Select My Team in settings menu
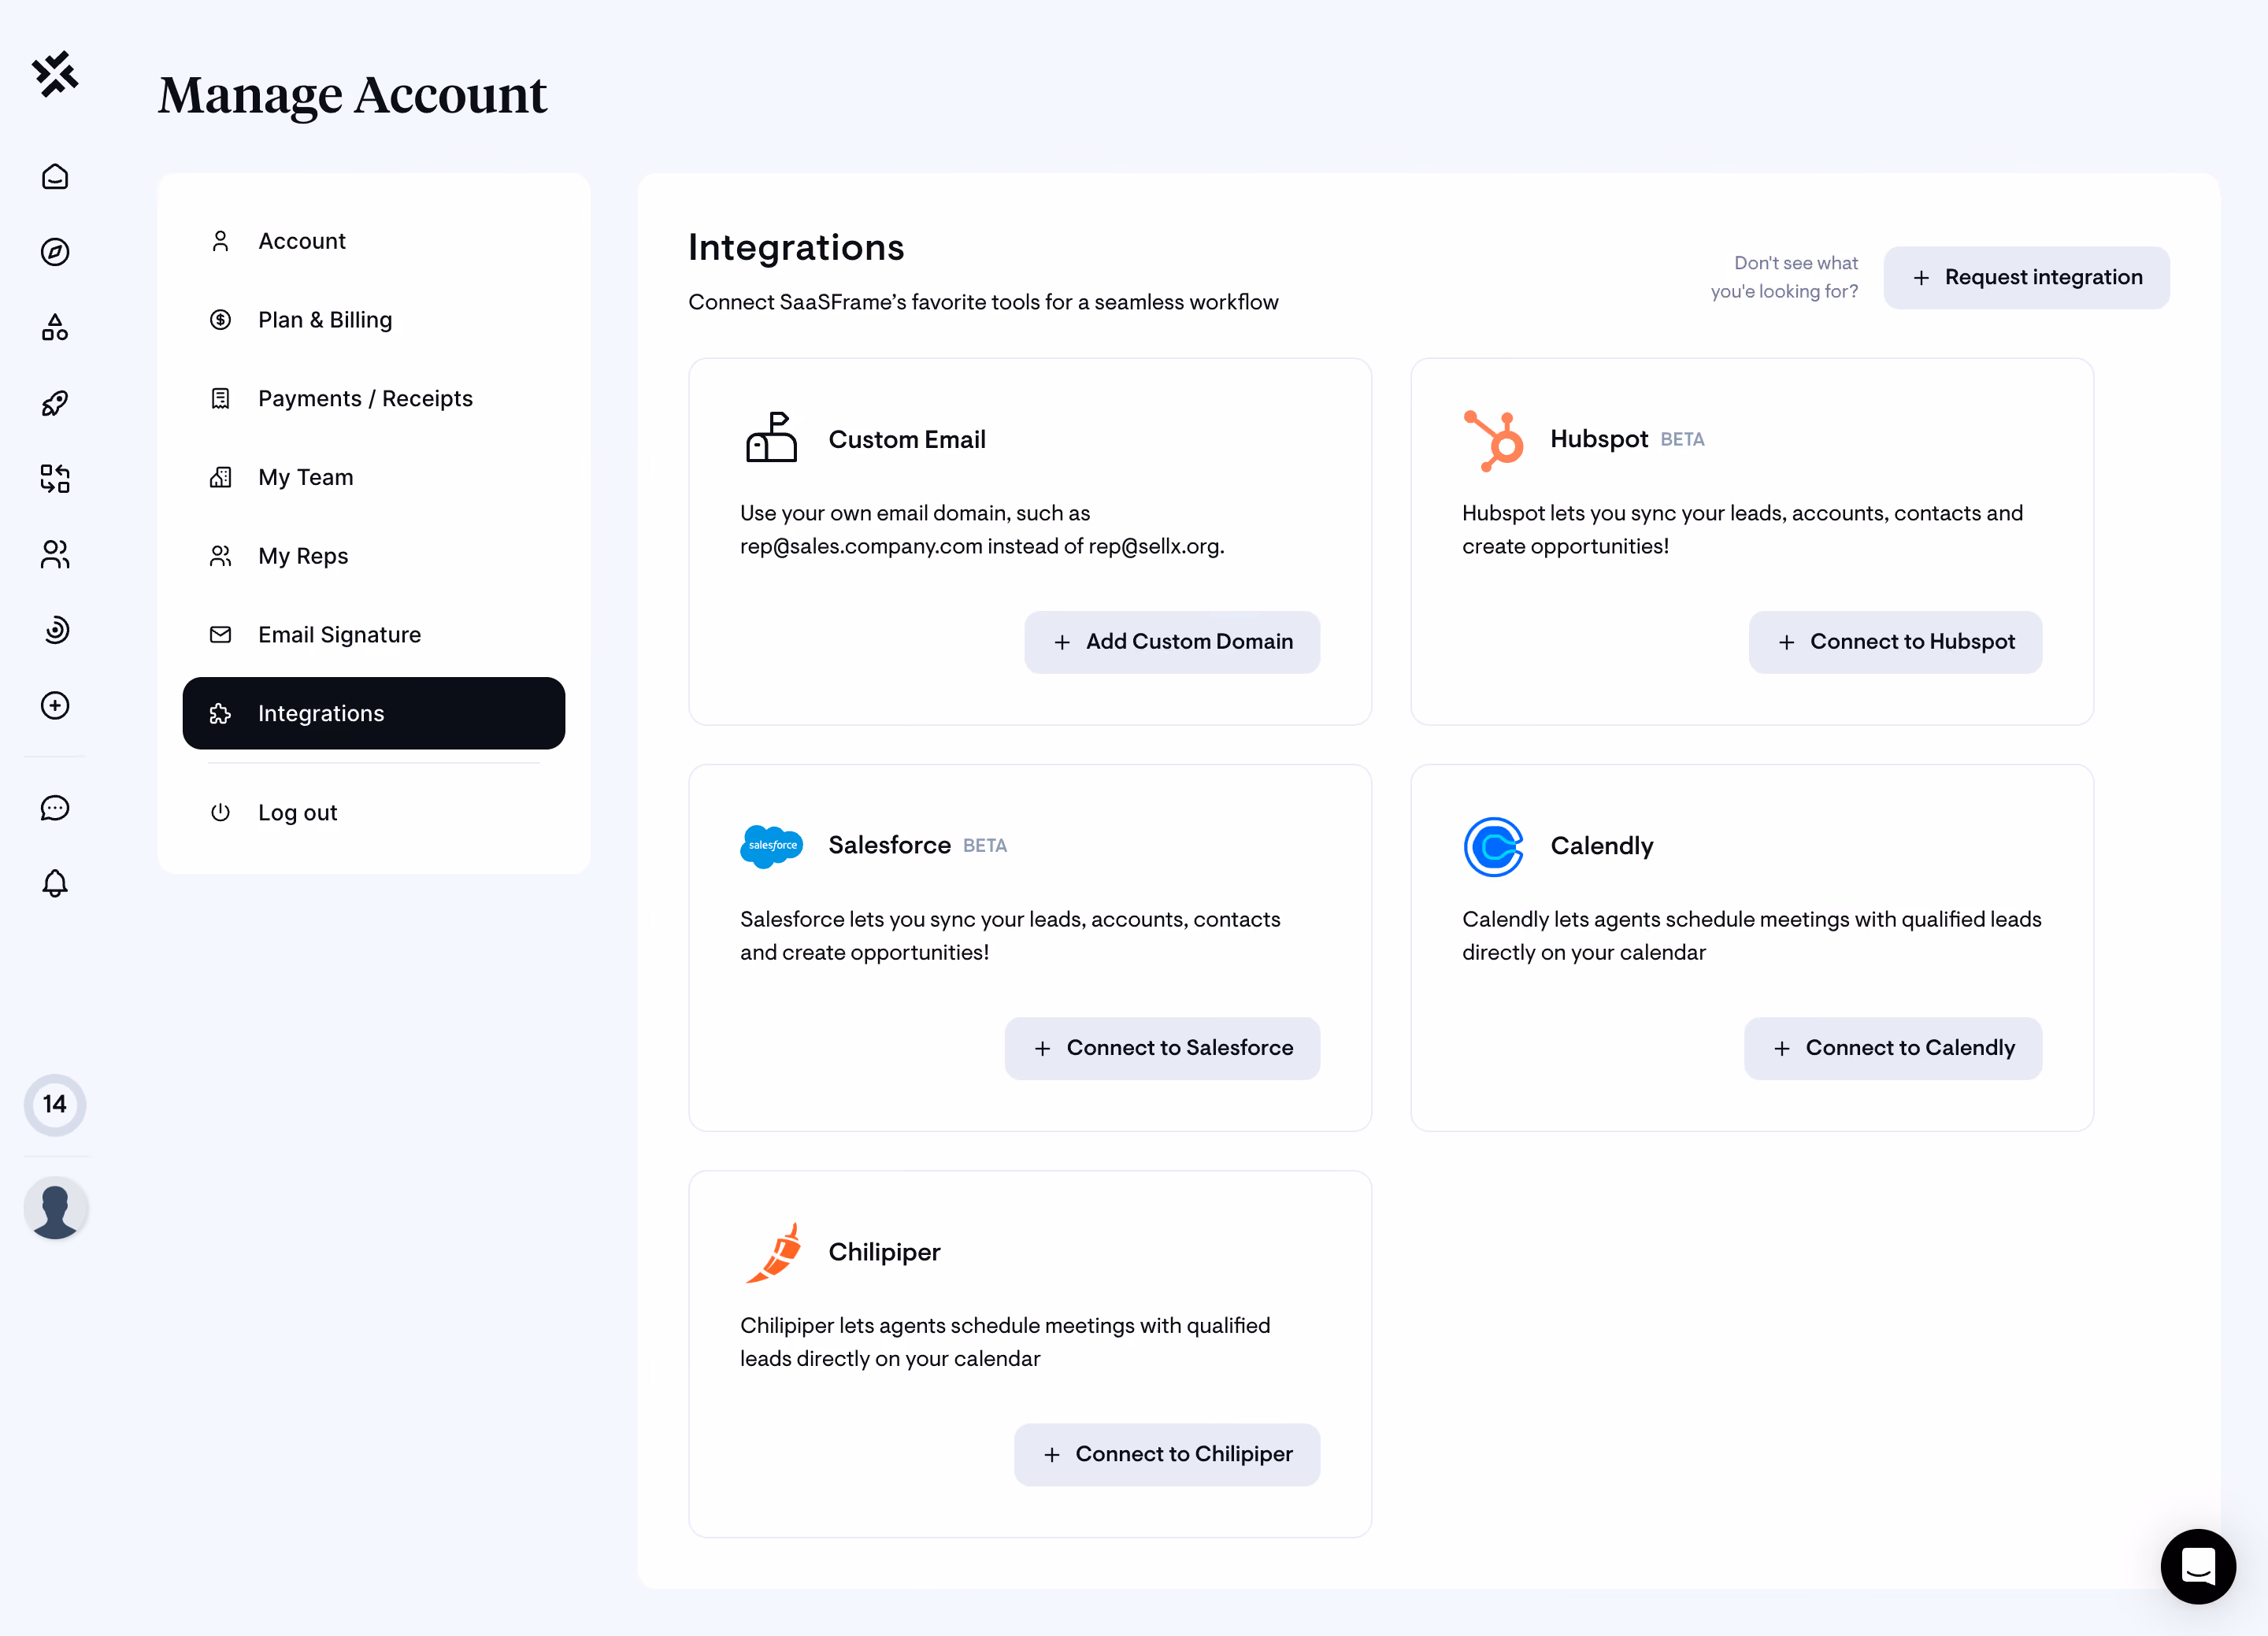This screenshot has height=1636, width=2268. point(374,477)
